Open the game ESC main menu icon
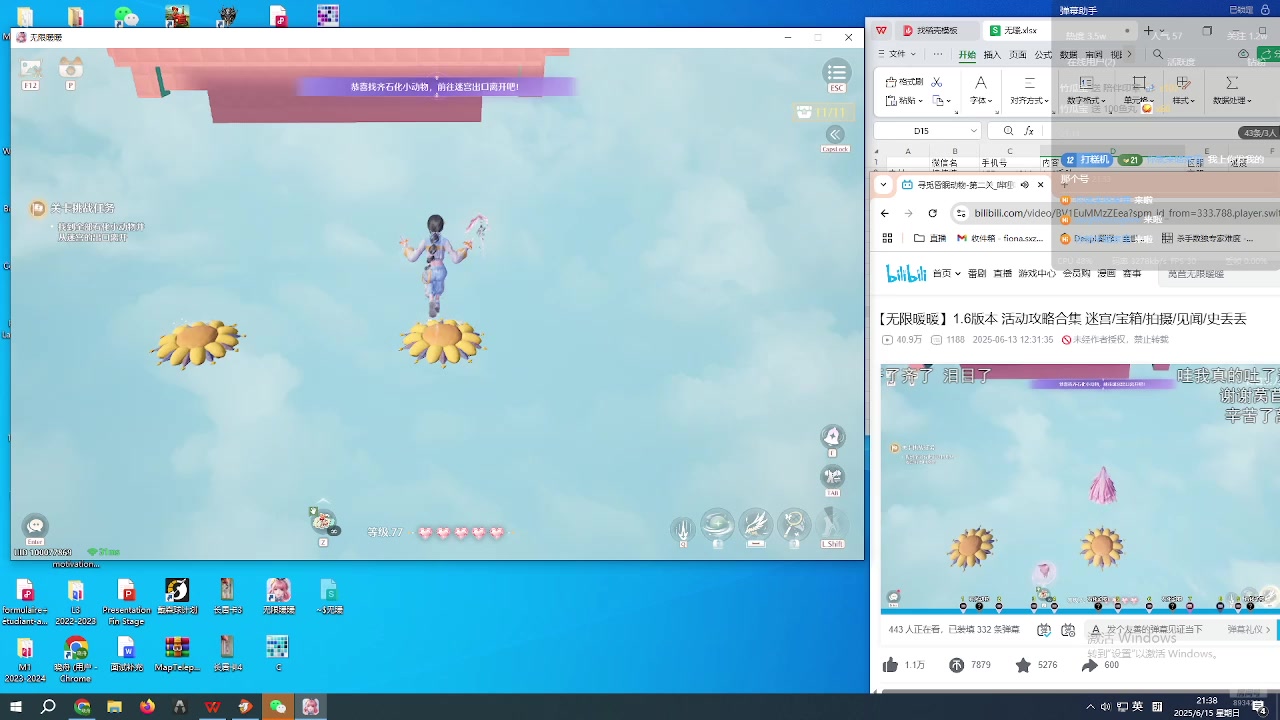1280x720 pixels. coord(836,72)
